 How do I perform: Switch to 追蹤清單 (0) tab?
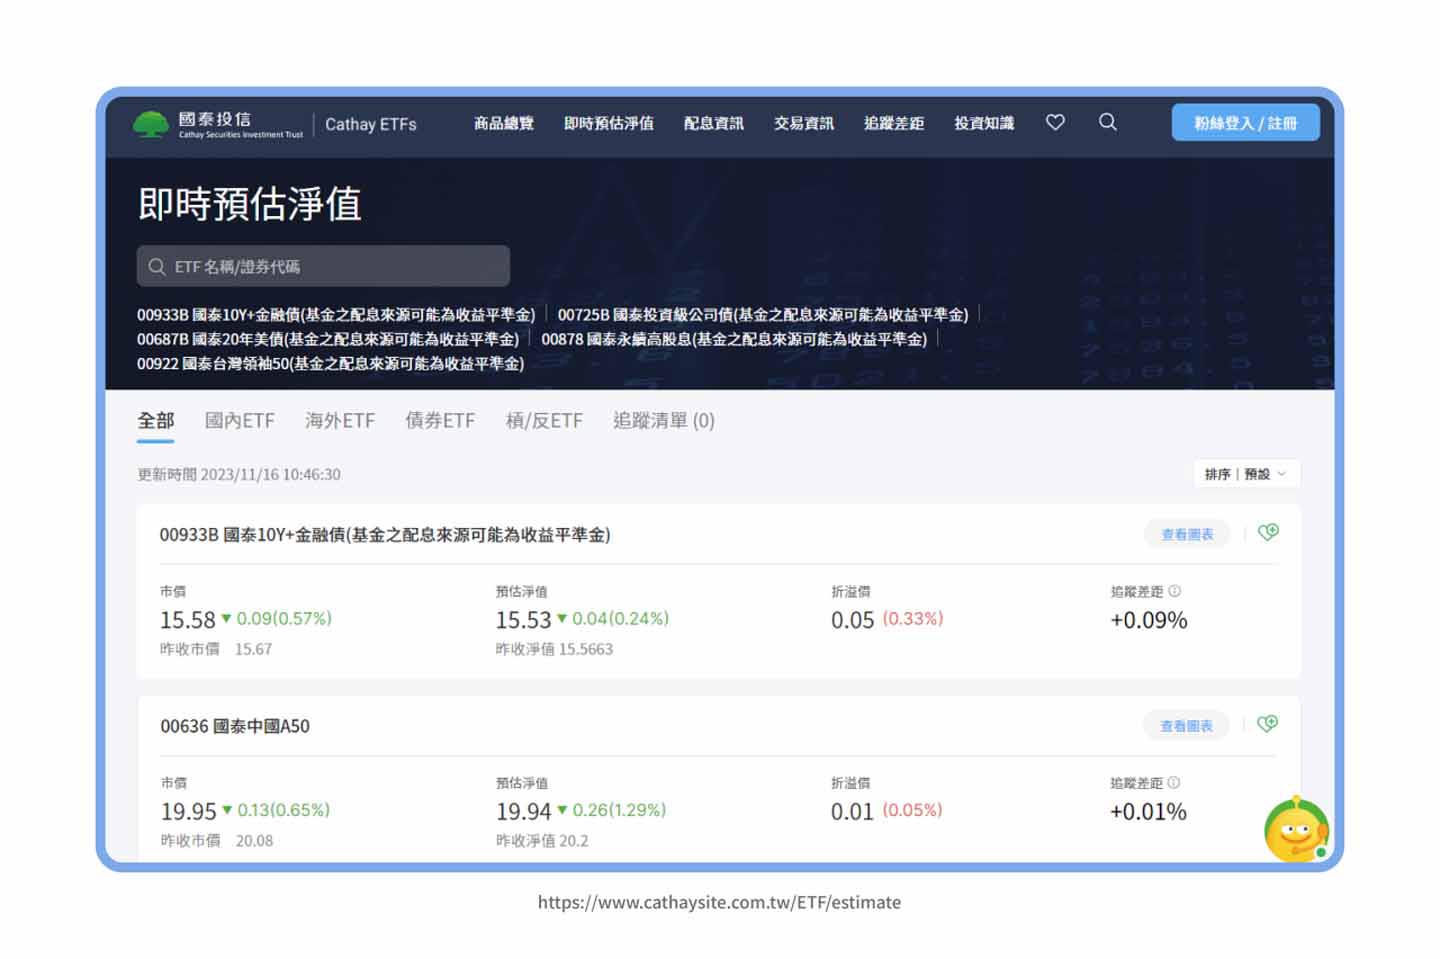pyautogui.click(x=664, y=421)
